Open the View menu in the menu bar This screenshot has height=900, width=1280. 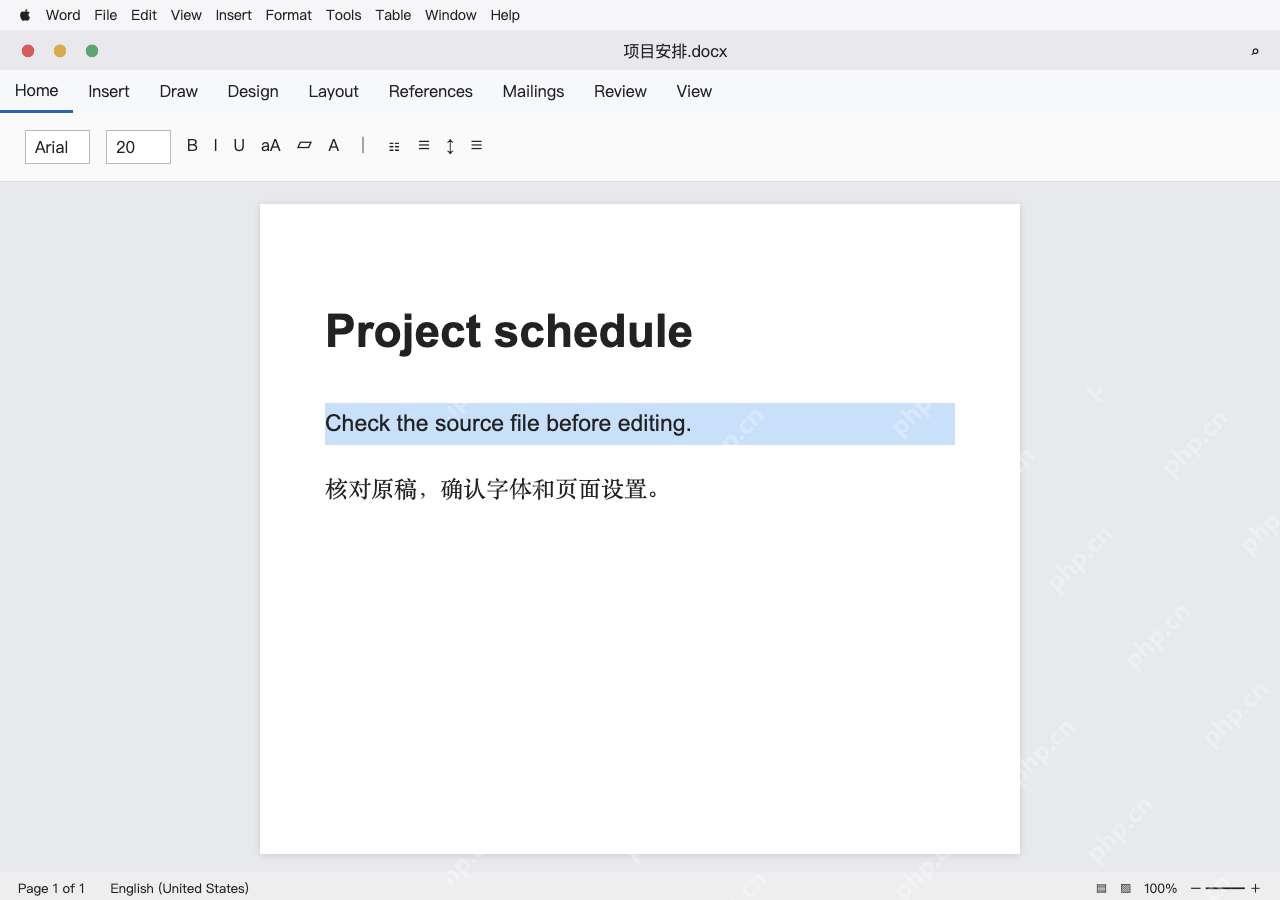tap(186, 15)
